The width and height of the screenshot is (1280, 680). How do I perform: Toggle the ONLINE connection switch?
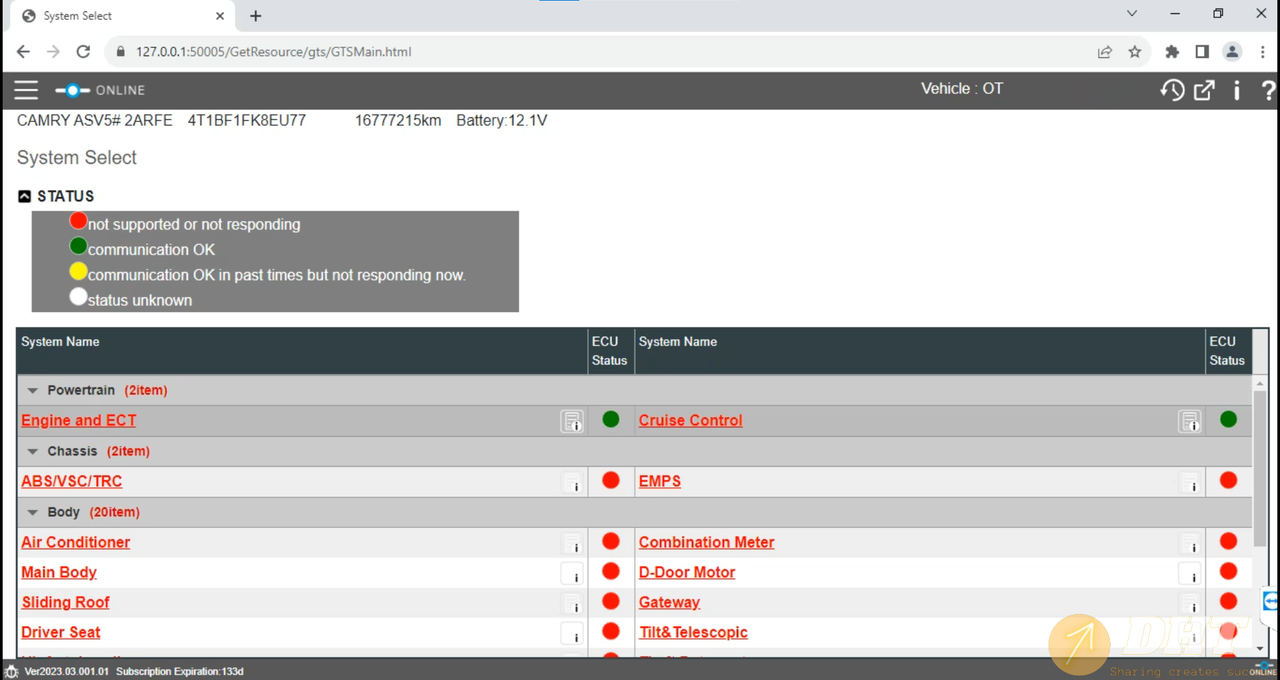tap(73, 90)
